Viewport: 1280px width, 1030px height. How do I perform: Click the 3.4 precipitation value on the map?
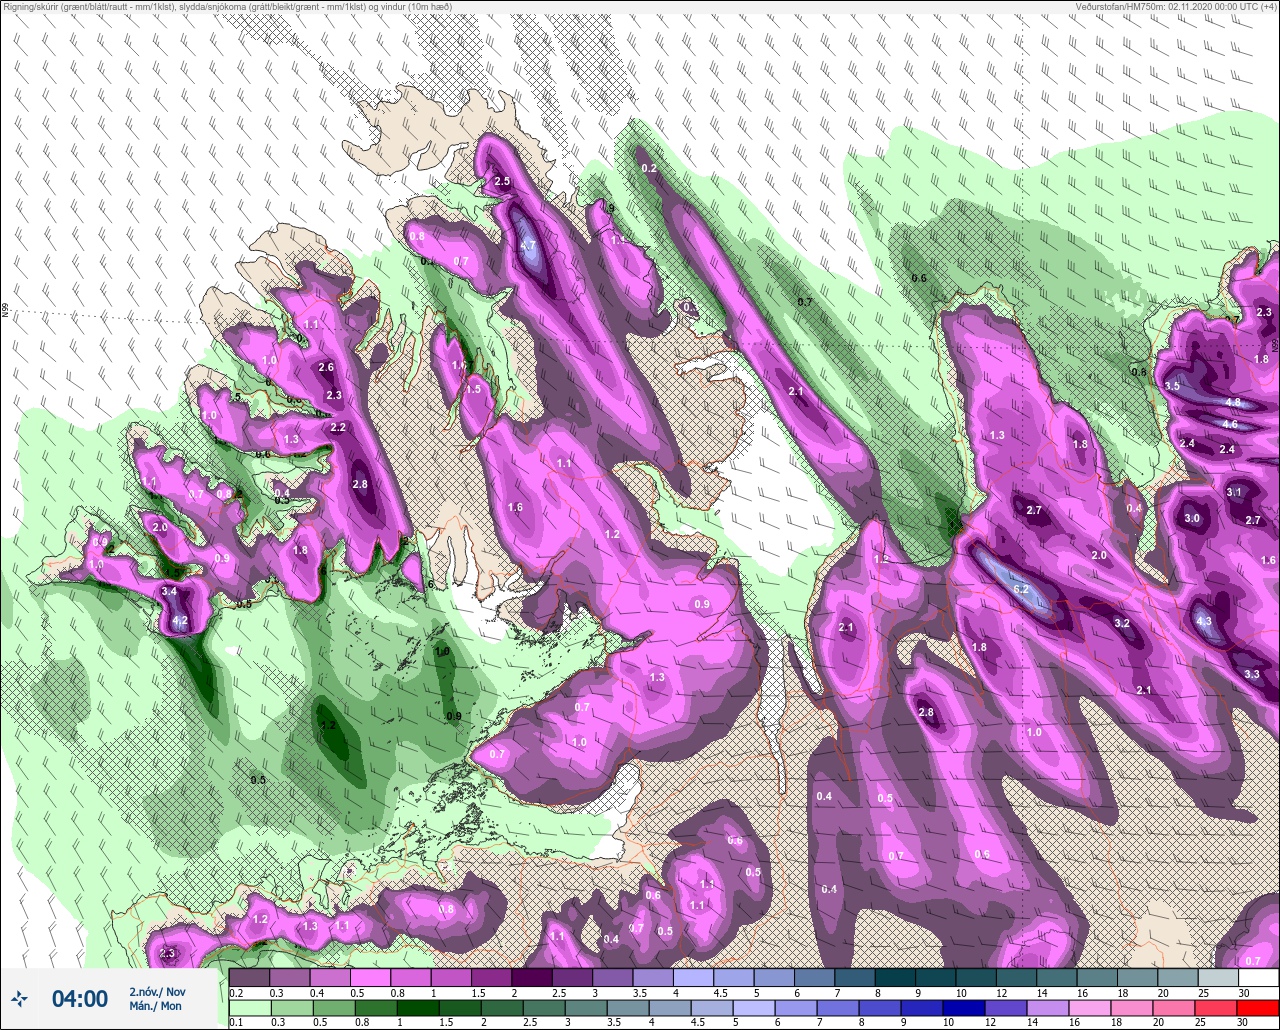click(169, 592)
